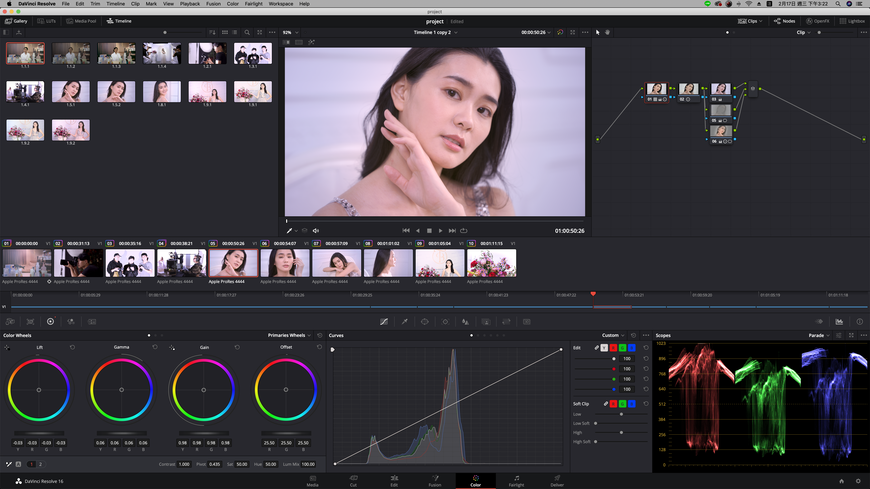This screenshot has width=870, height=489.
Task: Switch to the Fairlight page
Action: coord(516,481)
